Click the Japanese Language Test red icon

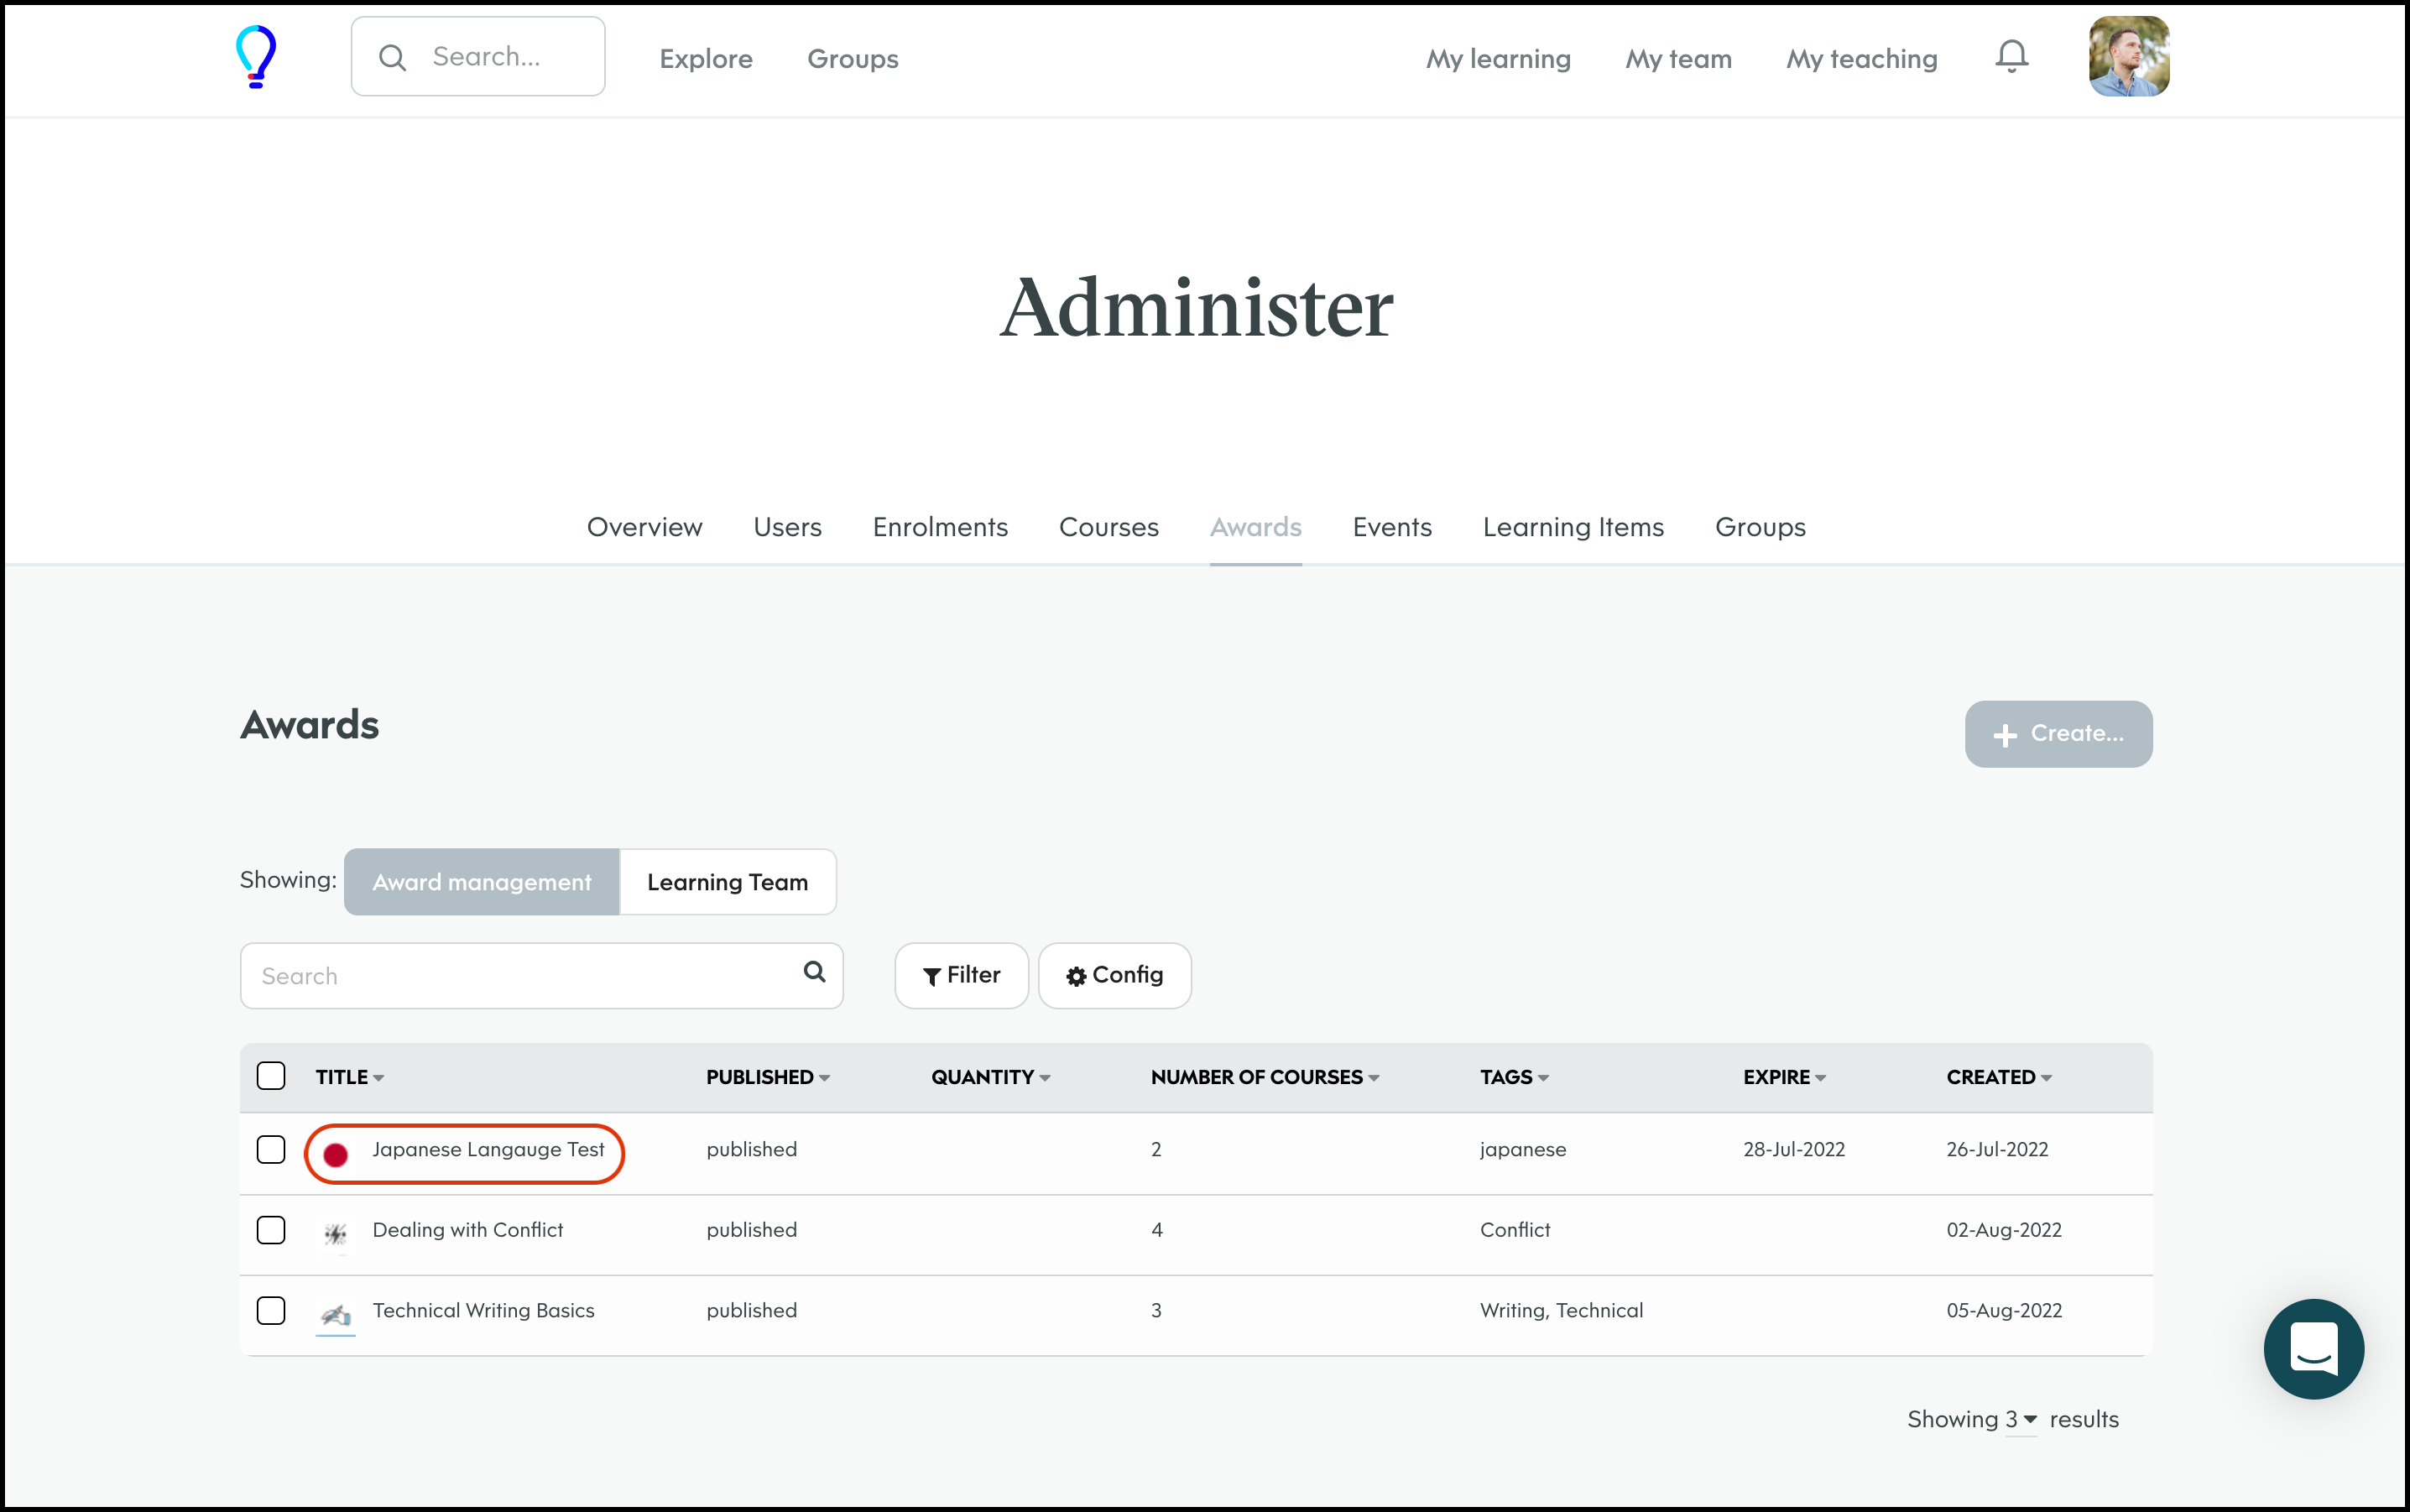(336, 1154)
